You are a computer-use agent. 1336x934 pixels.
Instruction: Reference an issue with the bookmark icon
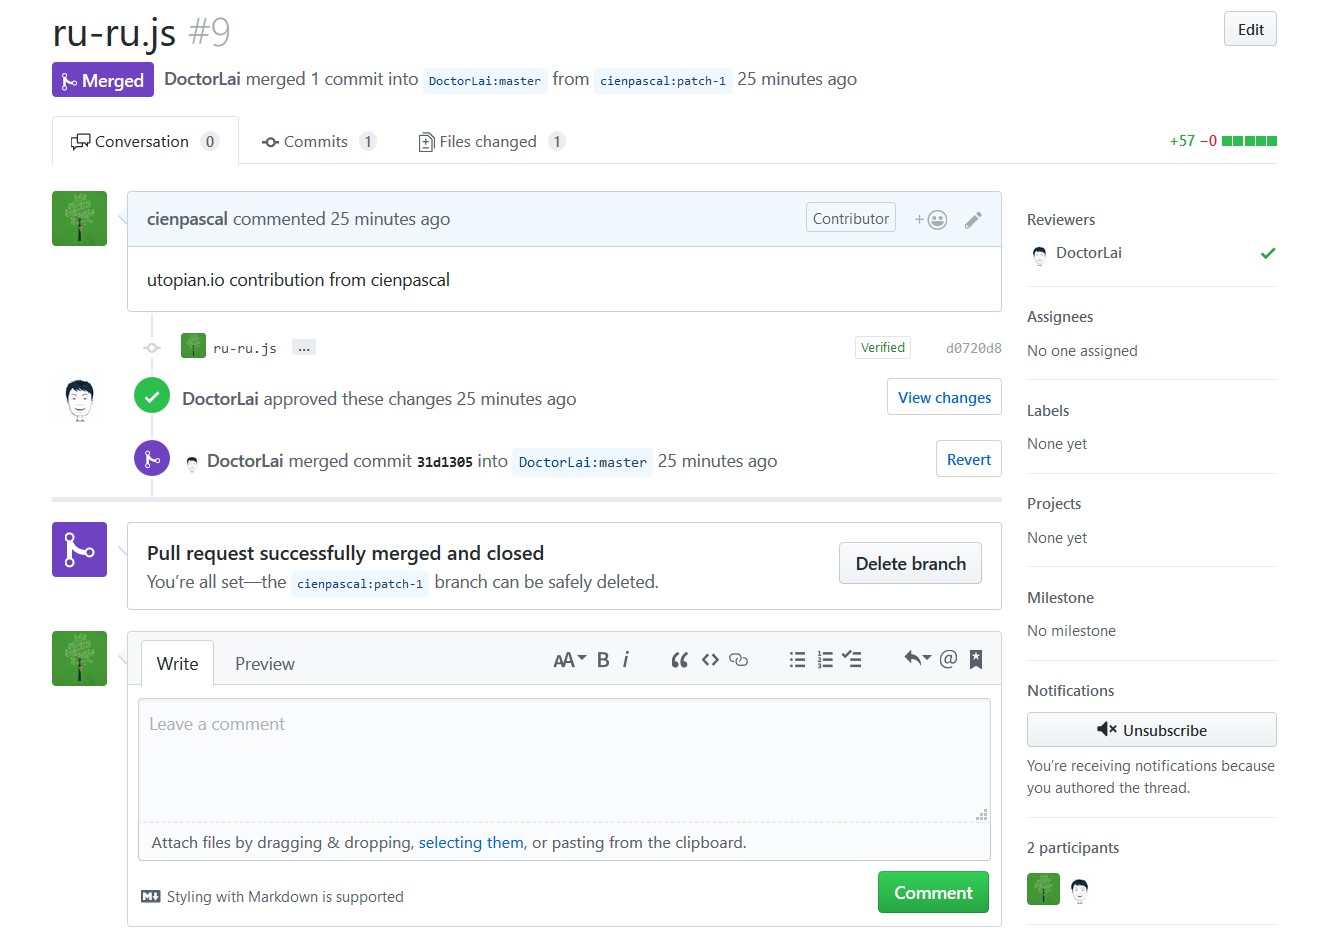(x=976, y=659)
